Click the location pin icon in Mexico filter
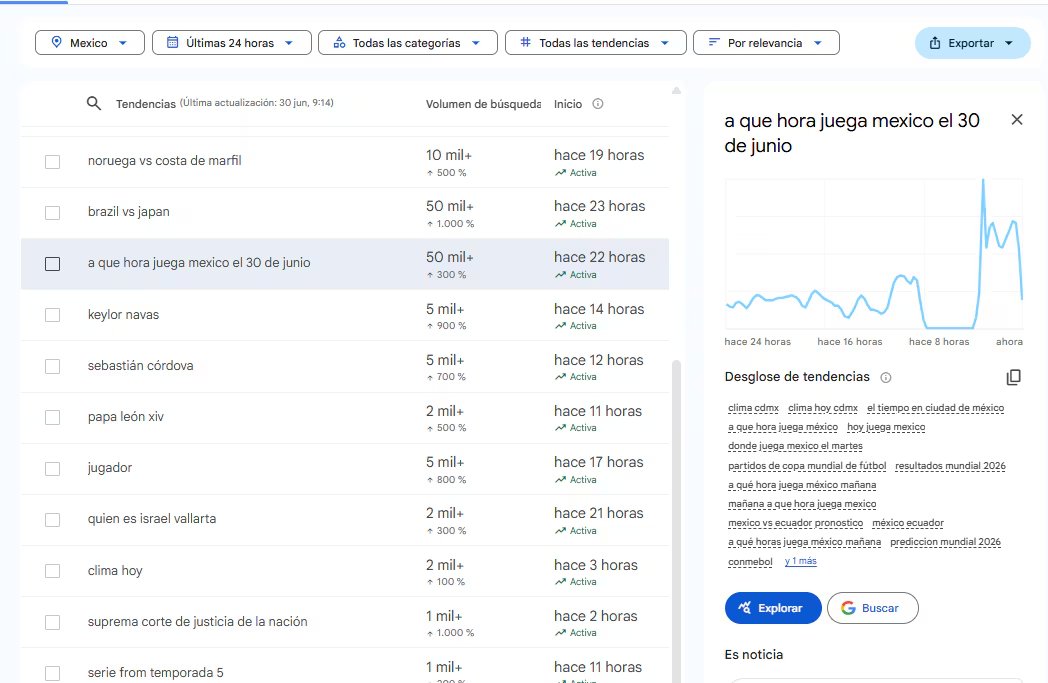 click(57, 42)
